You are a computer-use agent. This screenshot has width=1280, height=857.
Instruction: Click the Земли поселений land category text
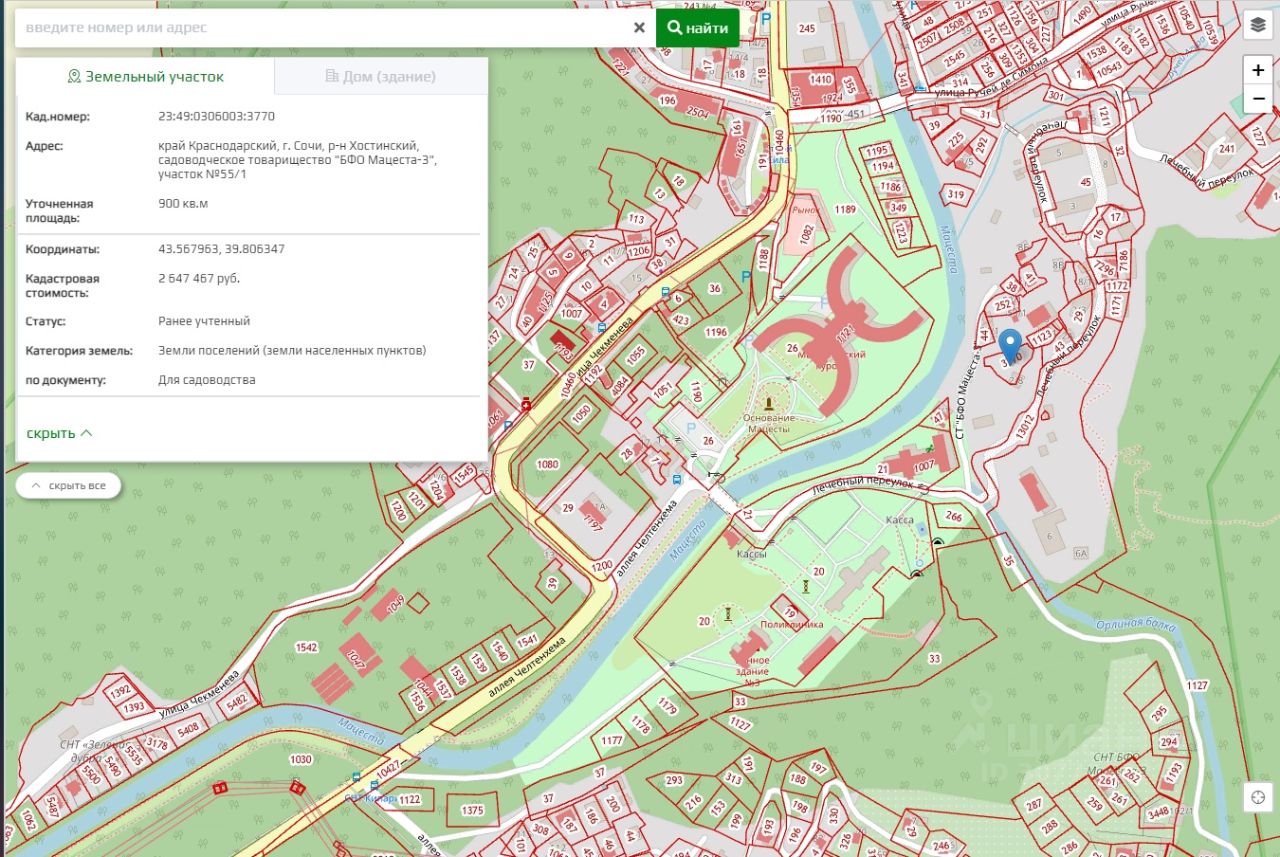click(292, 350)
